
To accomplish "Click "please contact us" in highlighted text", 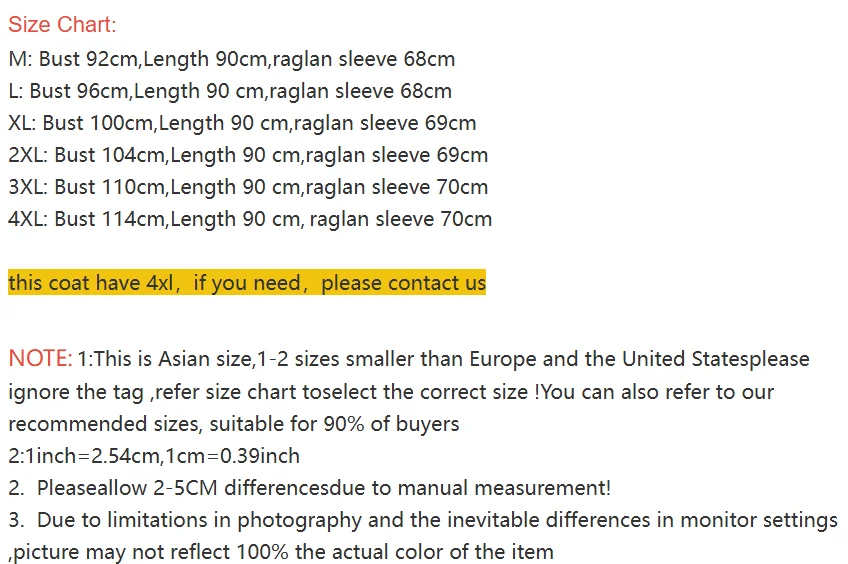I will [403, 283].
